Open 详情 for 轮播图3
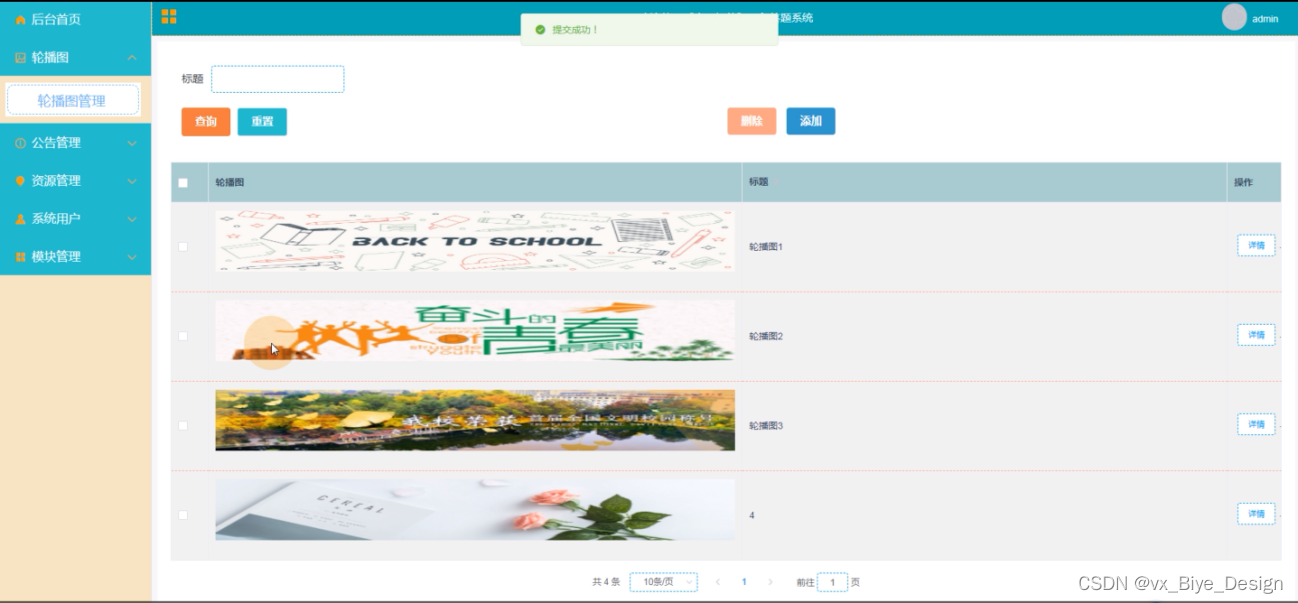 point(1256,425)
